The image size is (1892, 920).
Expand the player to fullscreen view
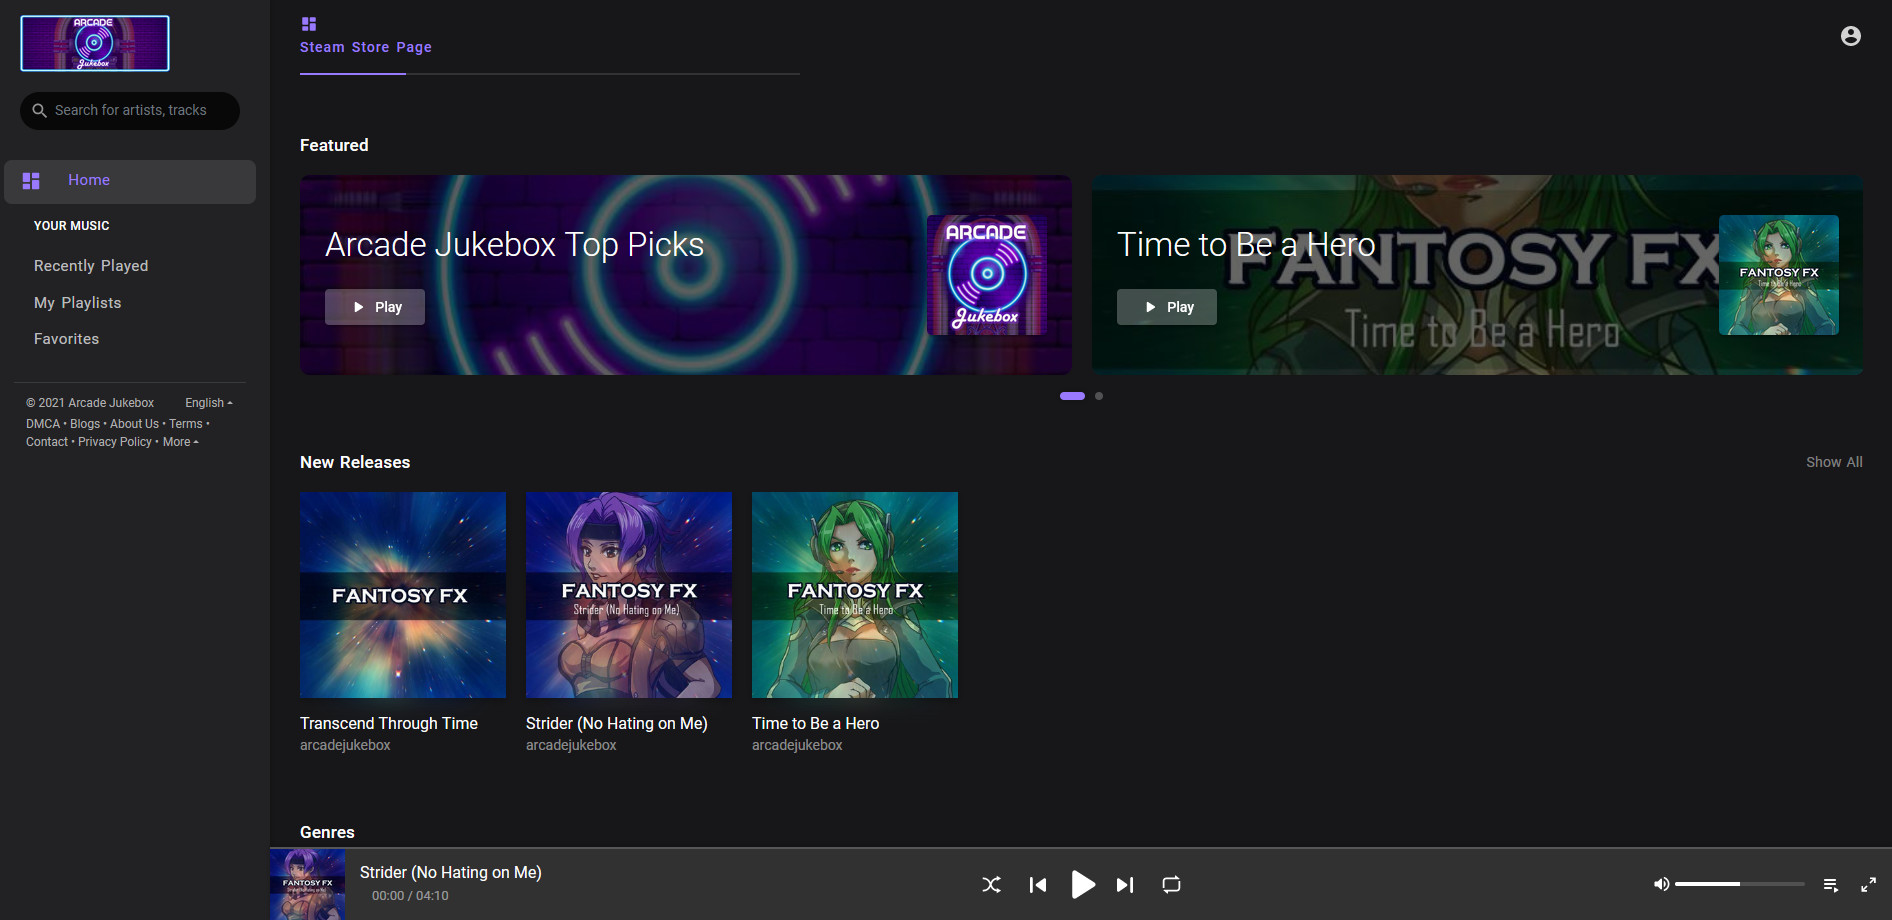click(x=1868, y=884)
